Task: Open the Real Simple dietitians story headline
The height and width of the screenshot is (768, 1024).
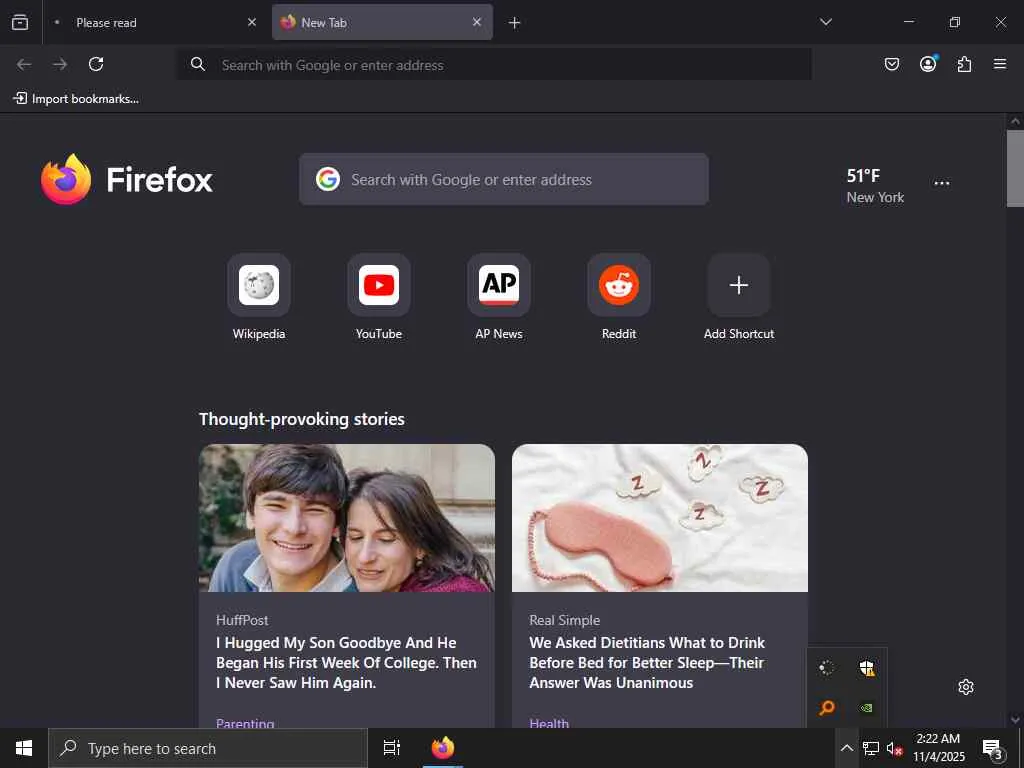Action: [x=647, y=662]
